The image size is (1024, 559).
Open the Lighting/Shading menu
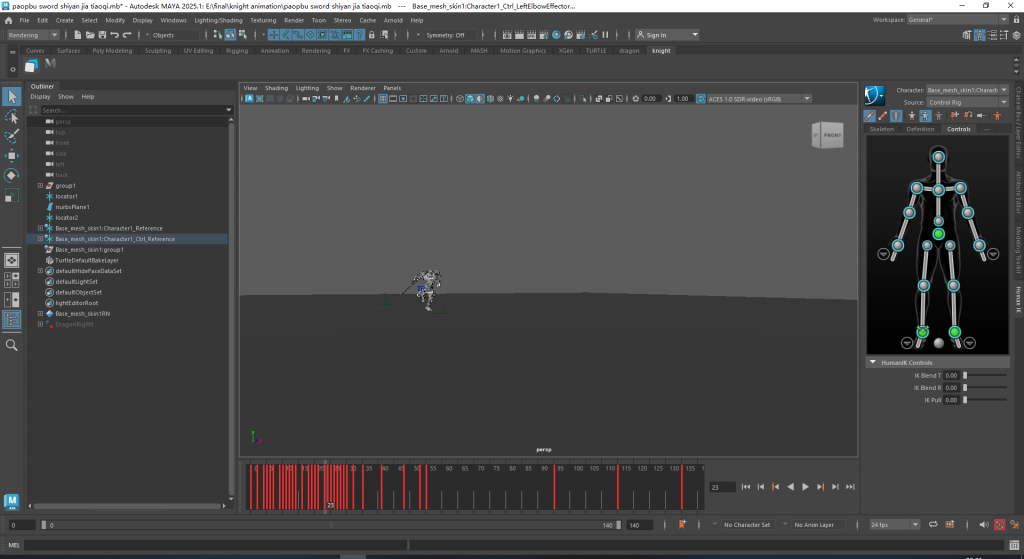pyautogui.click(x=217, y=19)
